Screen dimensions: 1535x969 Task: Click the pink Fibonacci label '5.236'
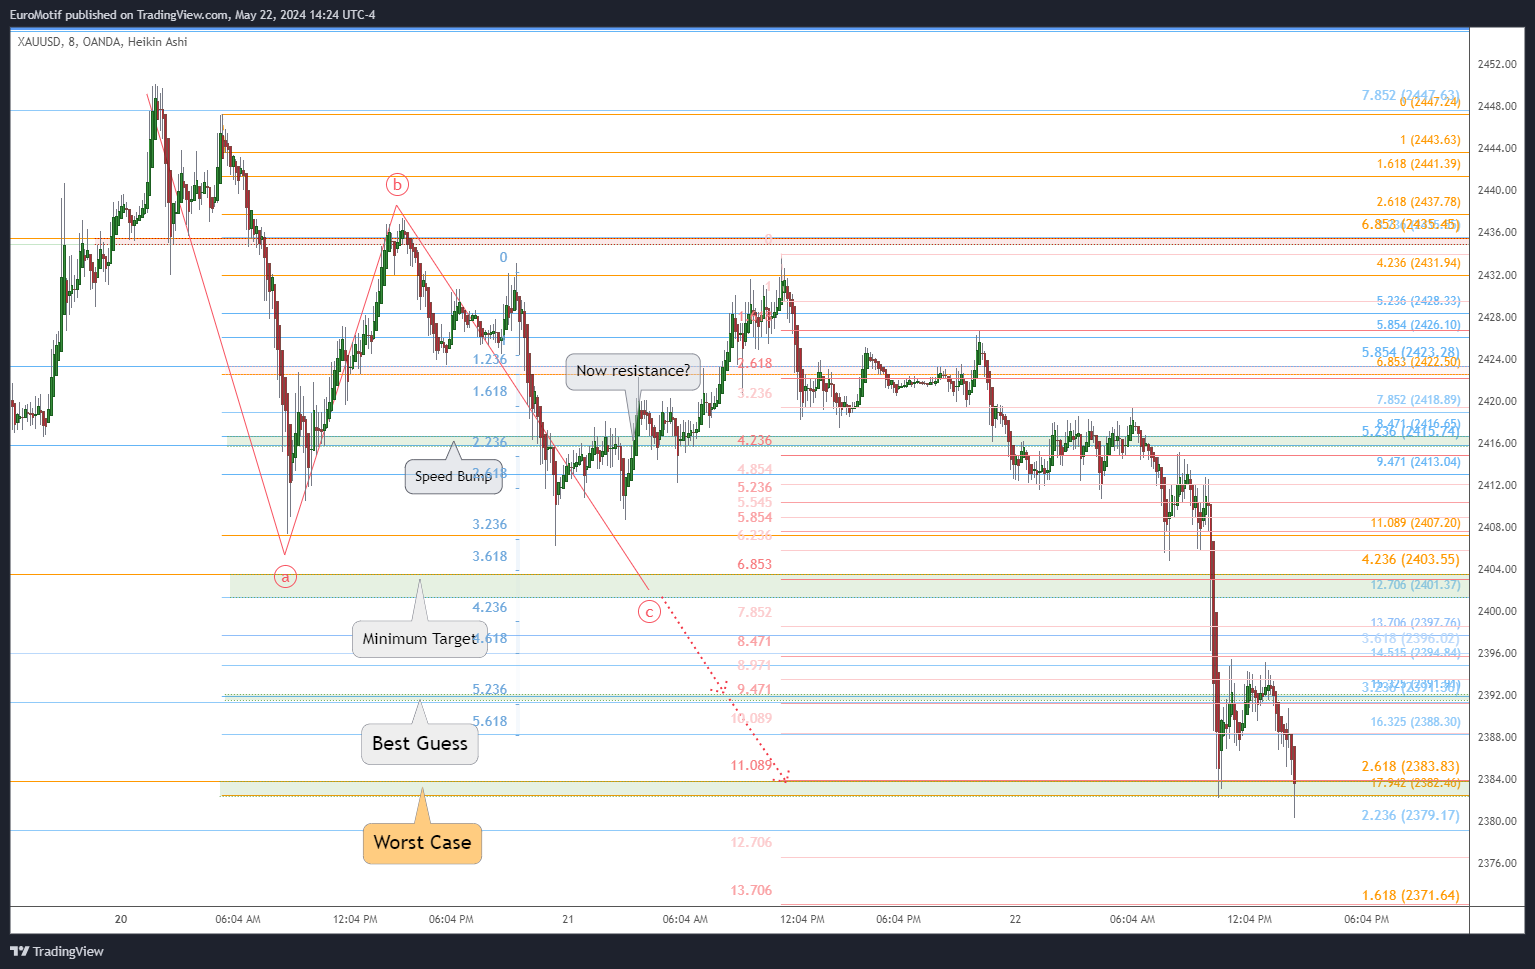[755, 487]
